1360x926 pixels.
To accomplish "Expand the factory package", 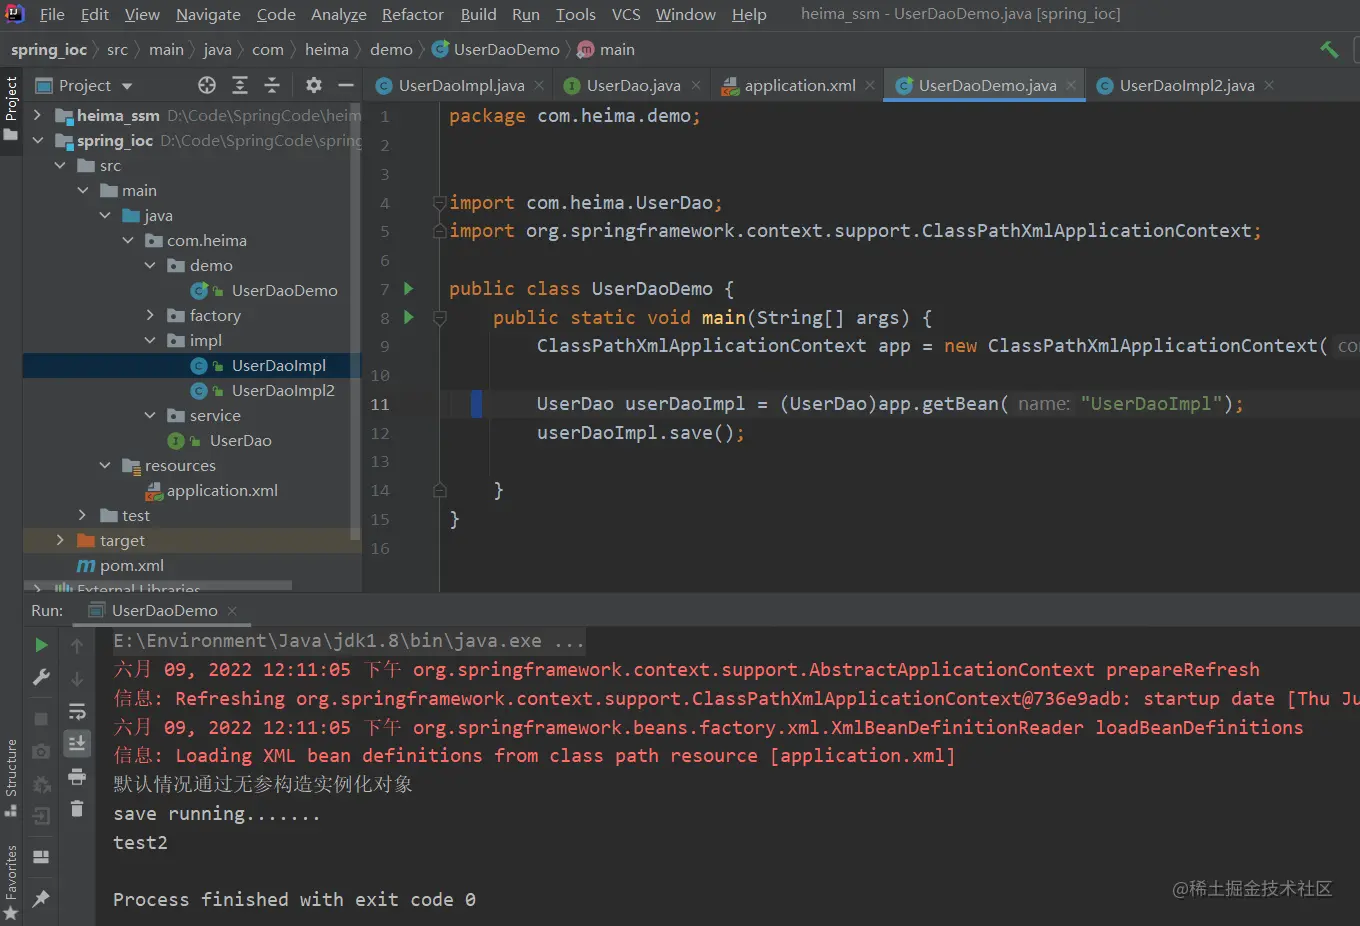I will pos(150,315).
